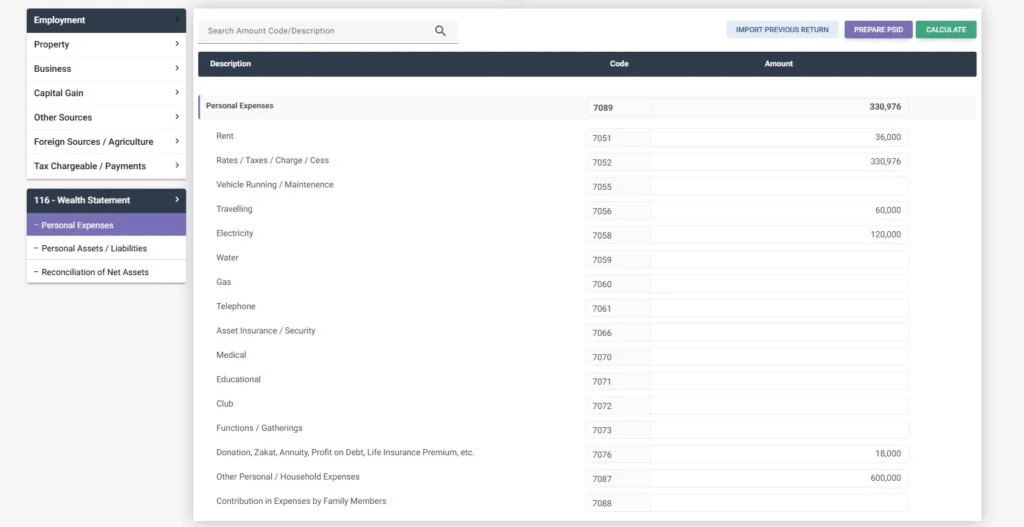Click the Vehicle Running / Maintenence amount field
The image size is (1024, 527).
tap(779, 186)
